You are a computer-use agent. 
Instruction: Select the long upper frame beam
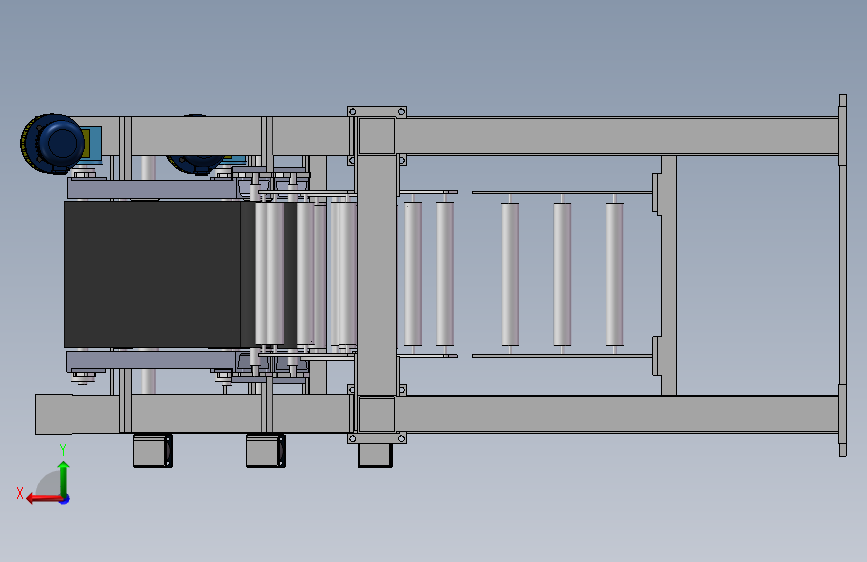point(617,136)
